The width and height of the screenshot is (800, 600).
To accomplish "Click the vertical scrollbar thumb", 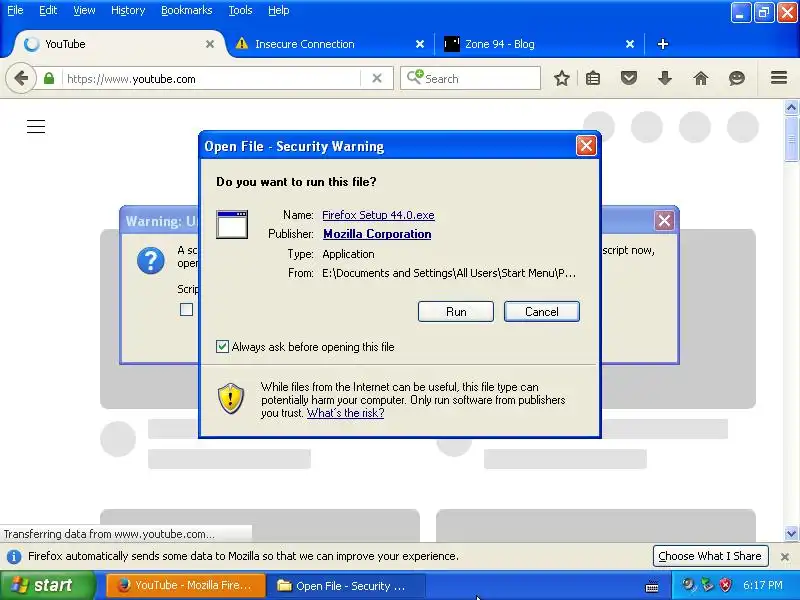I will [791, 139].
